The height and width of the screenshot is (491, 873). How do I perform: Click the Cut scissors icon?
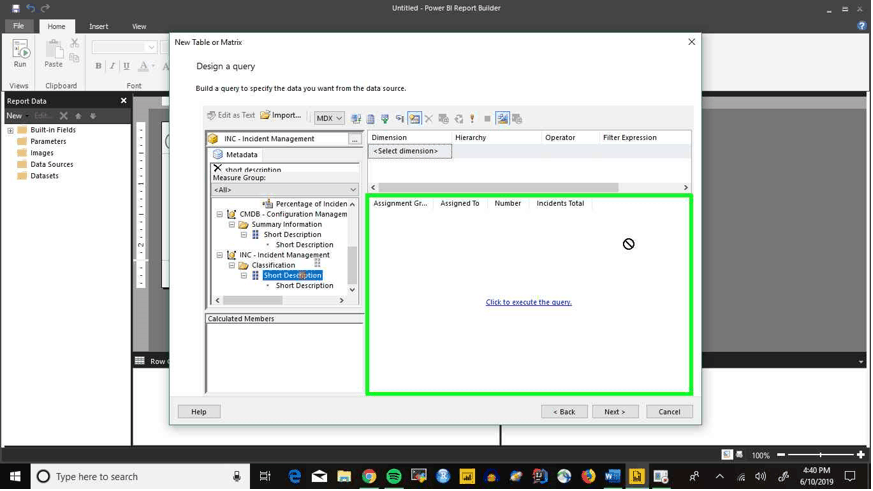[75, 43]
